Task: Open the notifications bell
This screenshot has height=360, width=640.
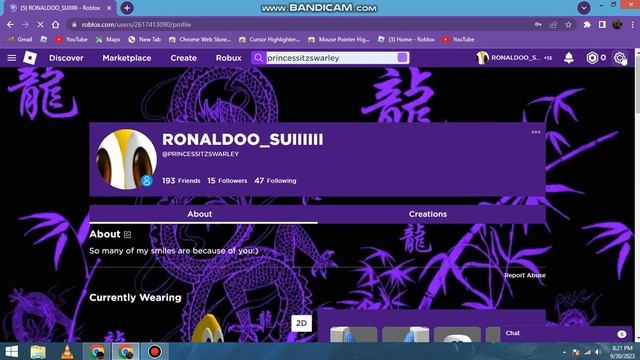Action: (569, 58)
